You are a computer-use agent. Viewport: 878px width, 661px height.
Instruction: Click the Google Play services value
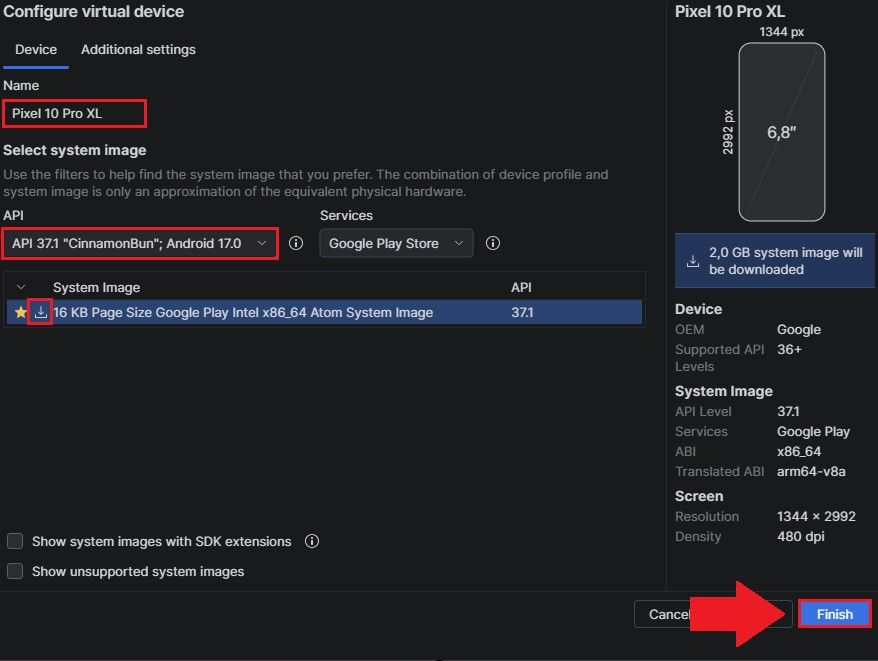tap(813, 431)
